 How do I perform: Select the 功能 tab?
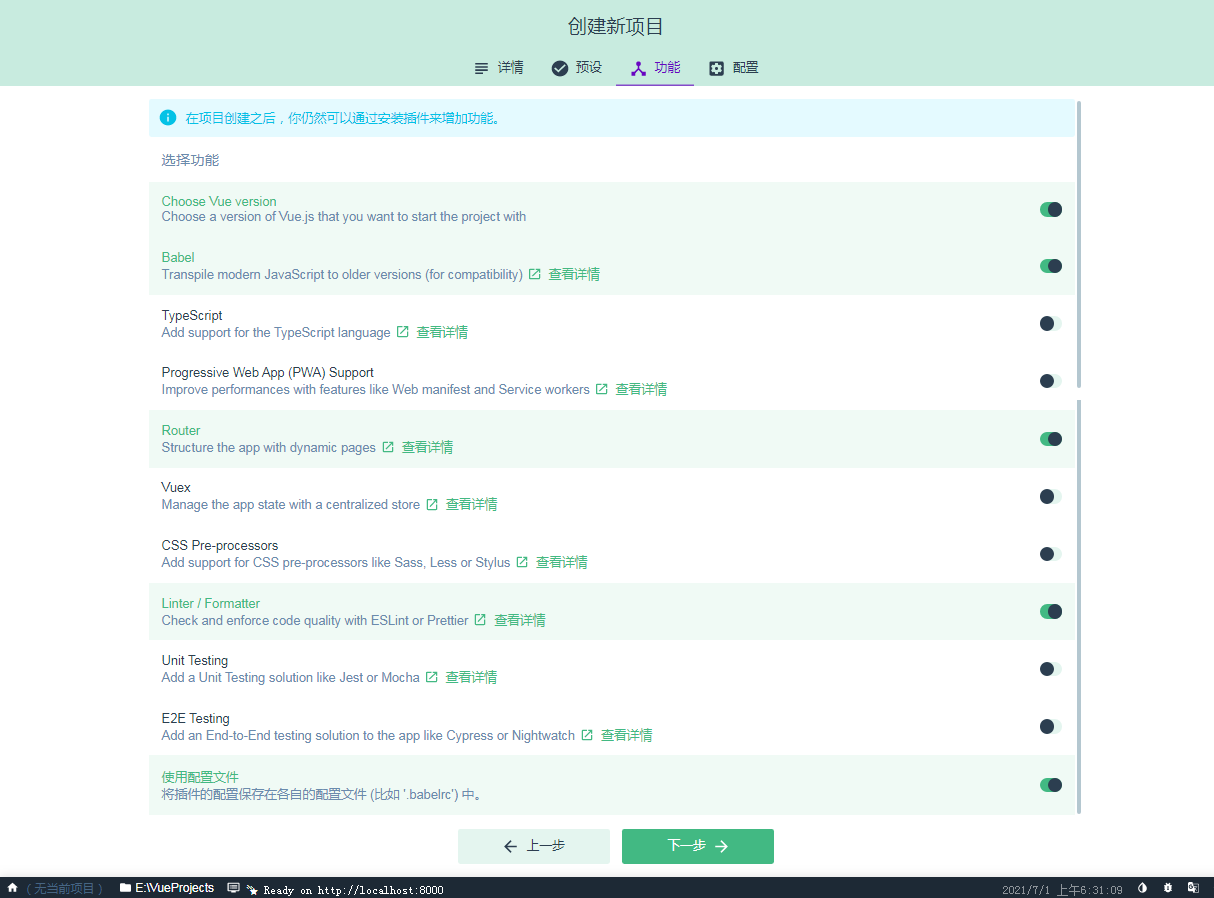(x=655, y=68)
